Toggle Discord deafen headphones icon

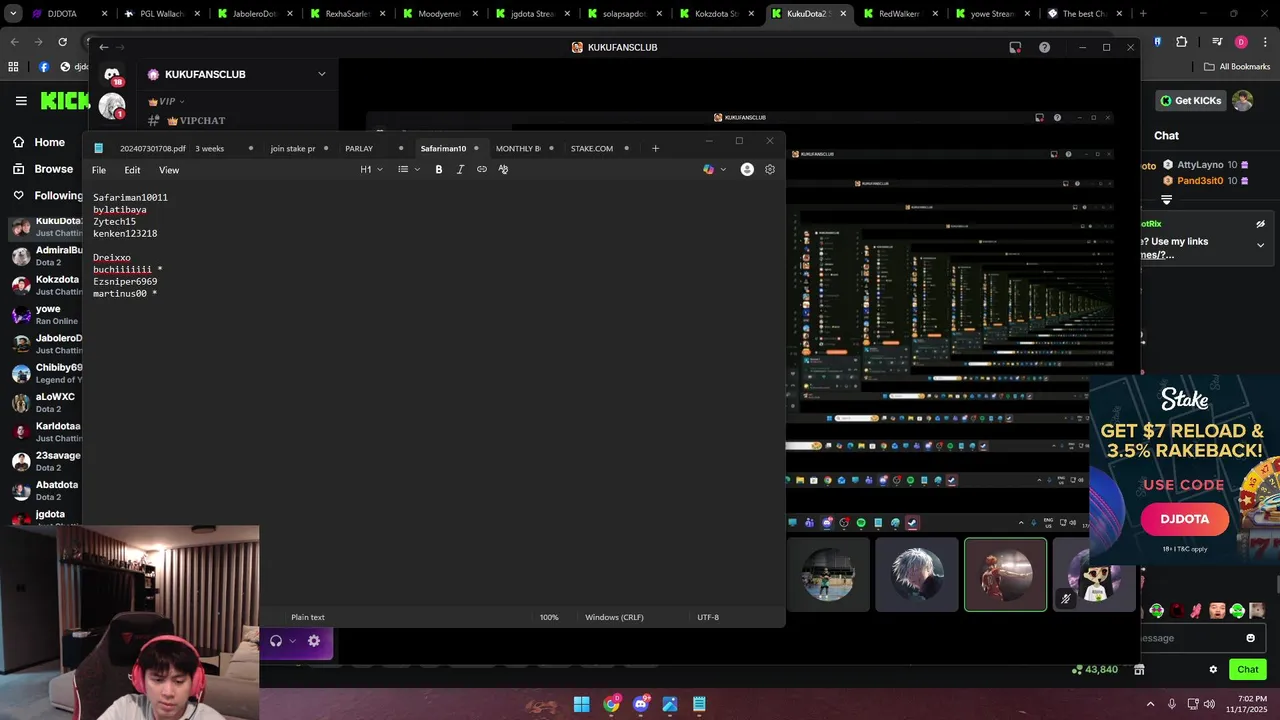276,641
